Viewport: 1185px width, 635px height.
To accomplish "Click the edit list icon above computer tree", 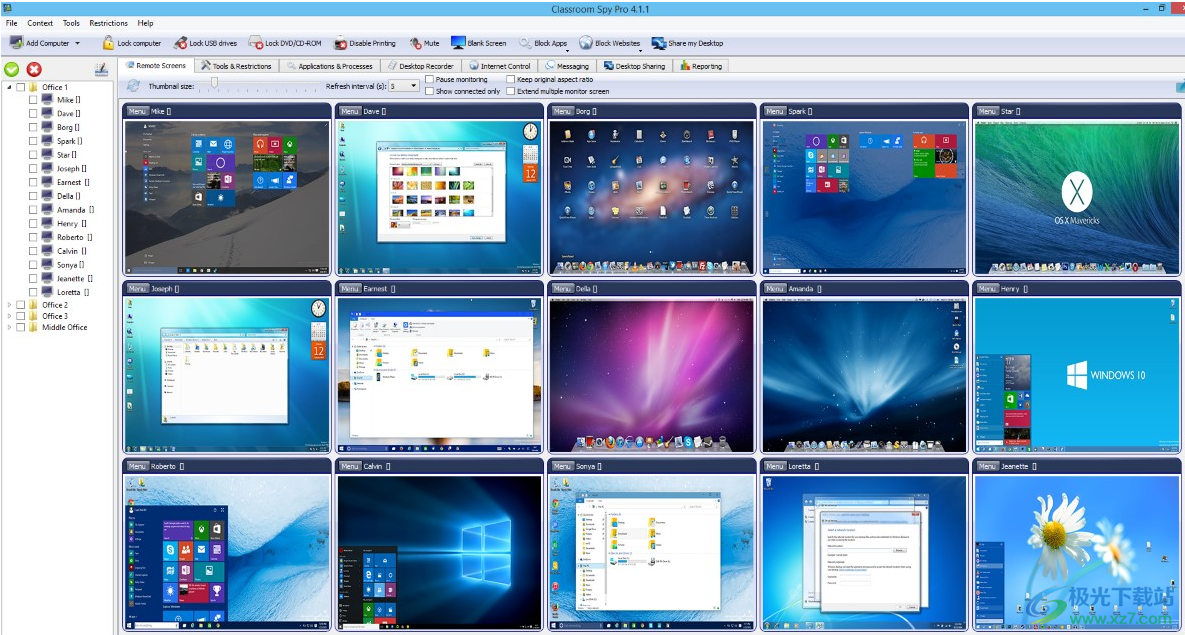I will (101, 70).
